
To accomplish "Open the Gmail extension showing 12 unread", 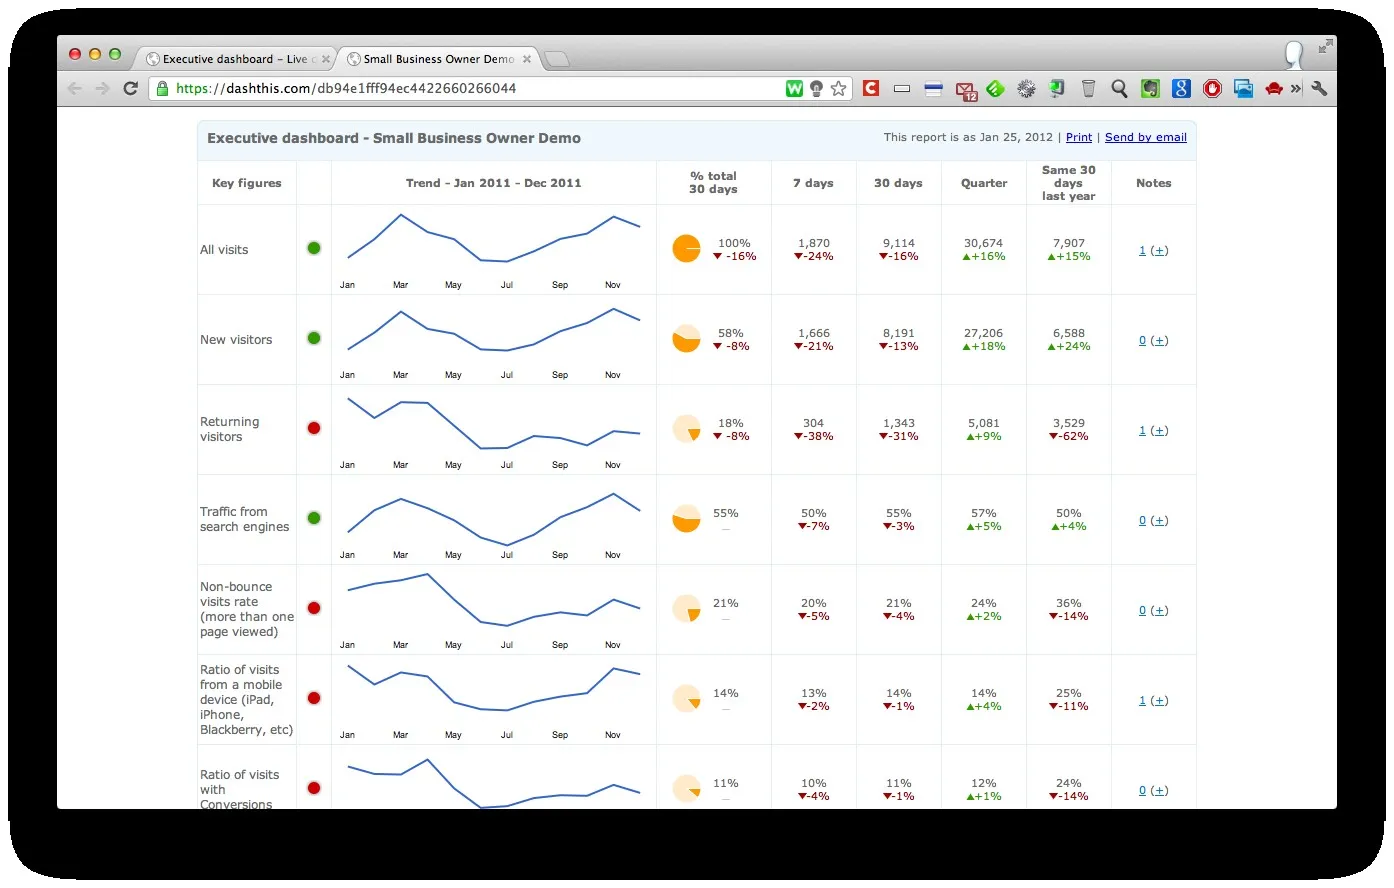I will 966,90.
